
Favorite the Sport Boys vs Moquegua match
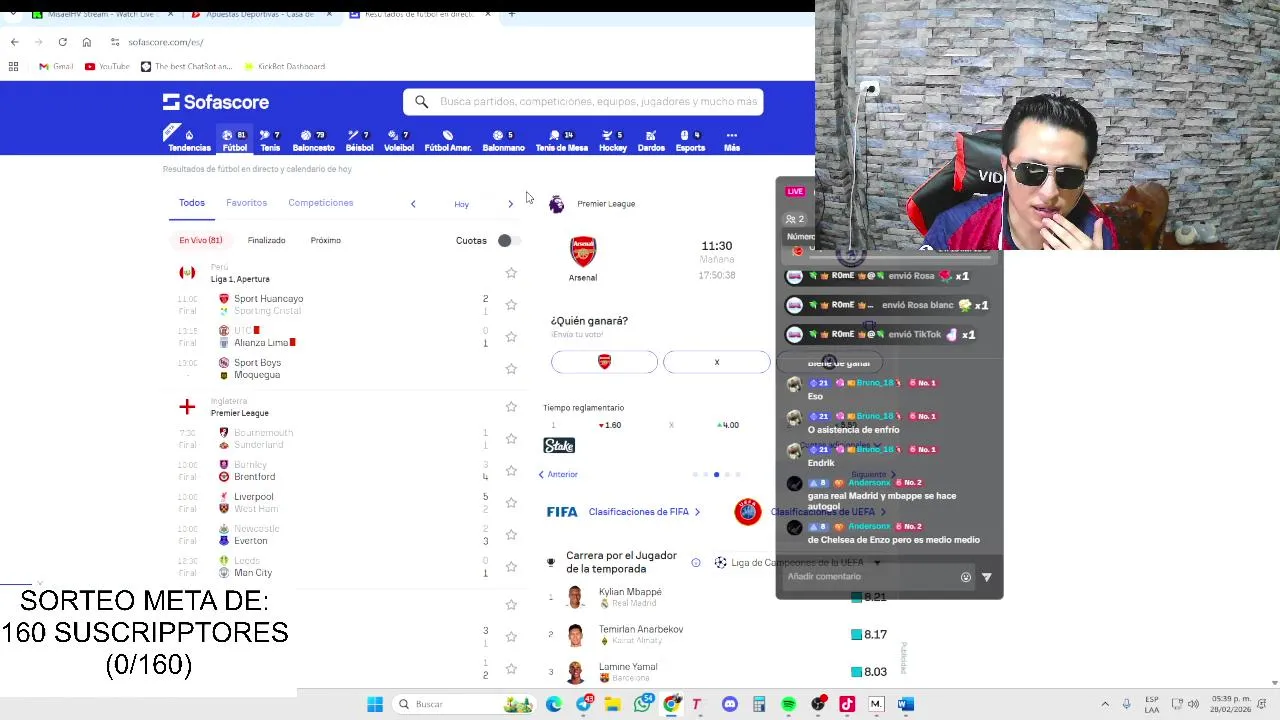click(511, 368)
